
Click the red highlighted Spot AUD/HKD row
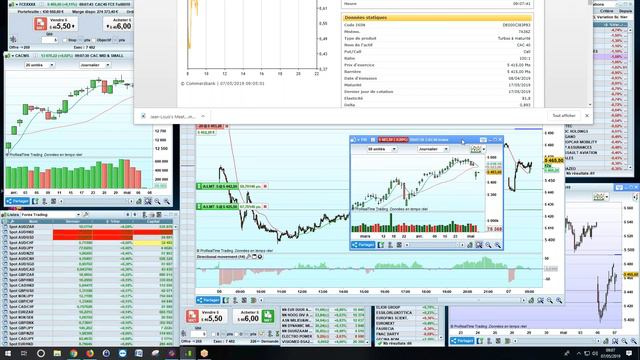coord(88,232)
